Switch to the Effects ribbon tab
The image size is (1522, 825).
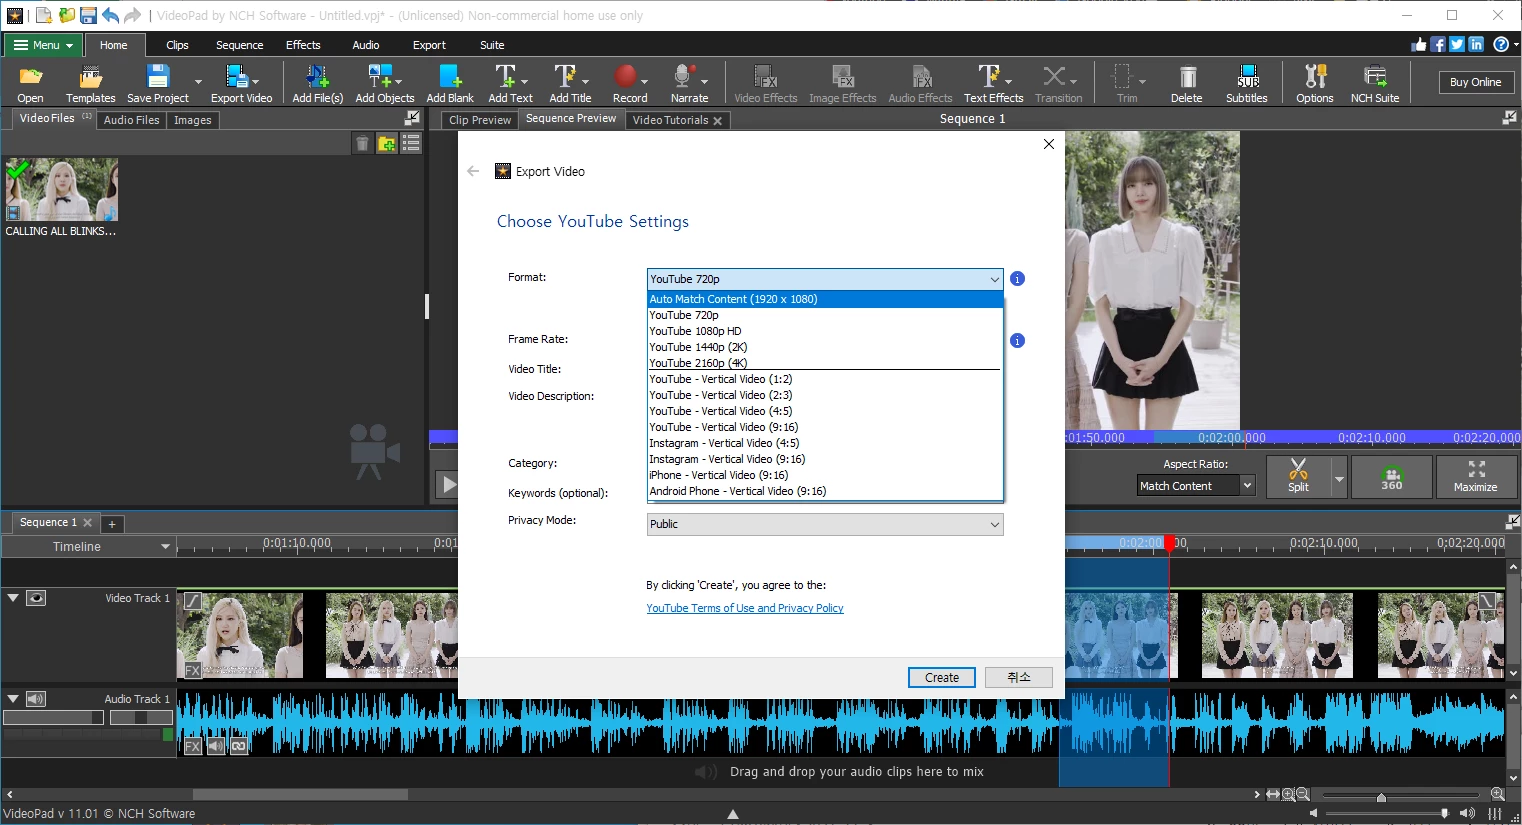303,44
